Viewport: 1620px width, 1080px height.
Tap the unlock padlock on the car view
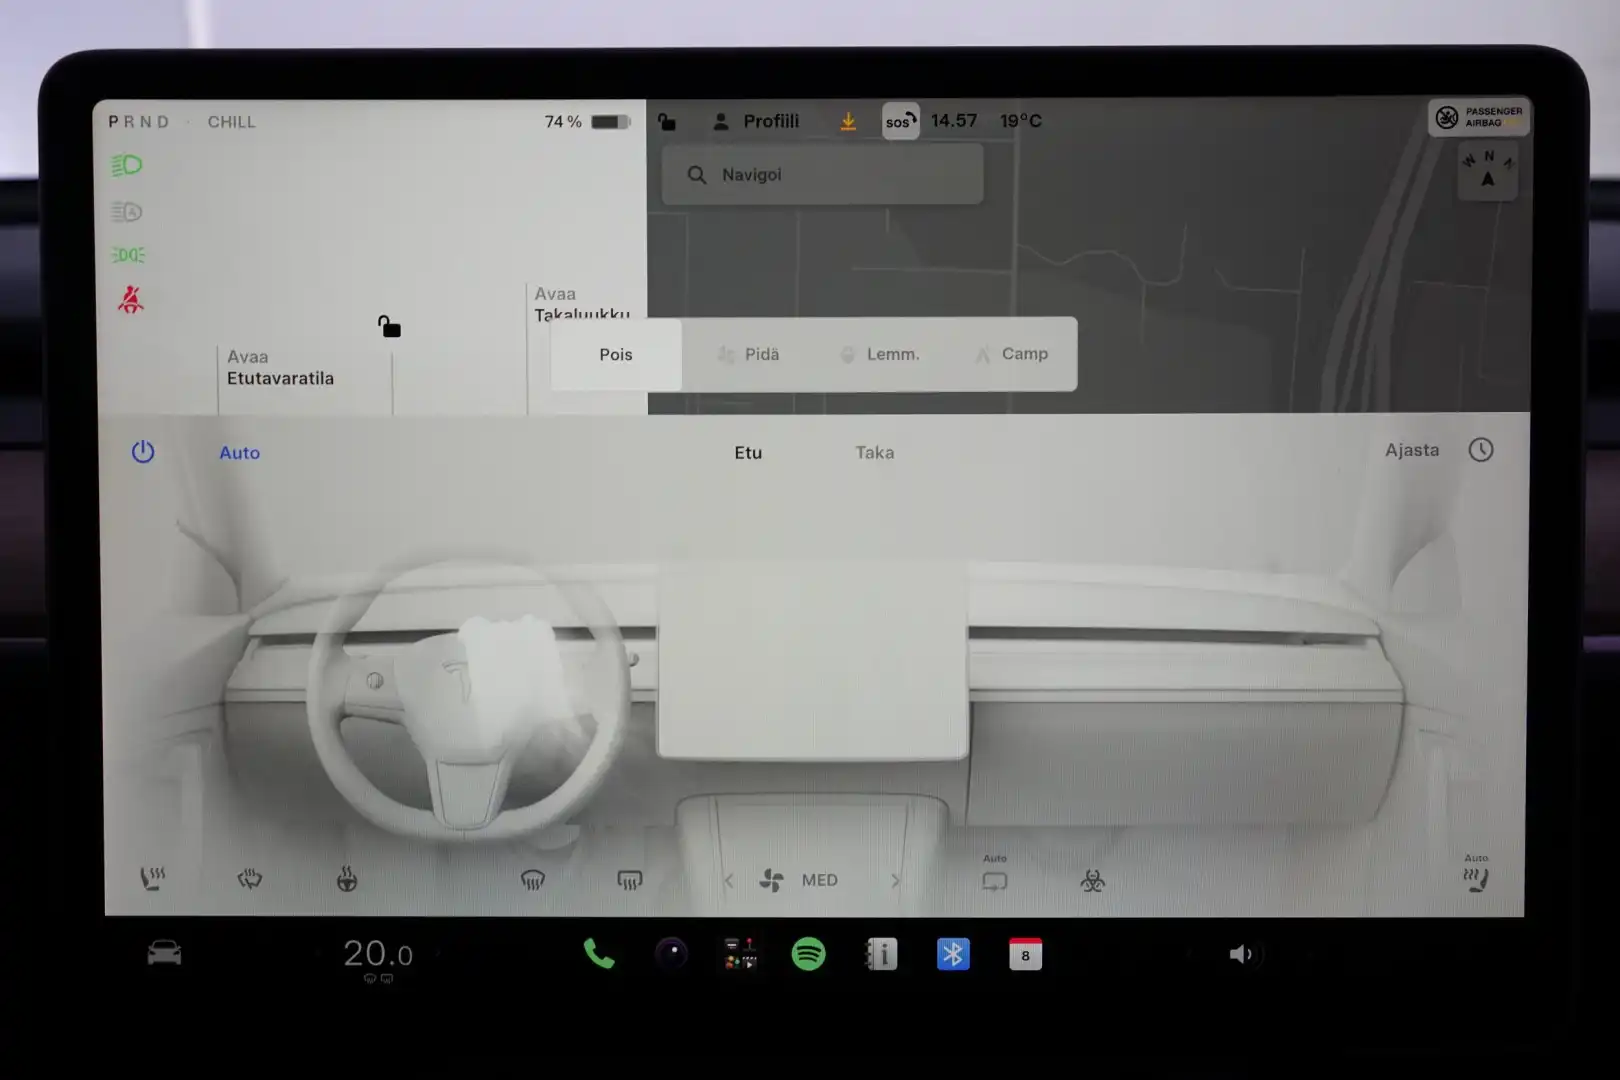[x=389, y=326]
